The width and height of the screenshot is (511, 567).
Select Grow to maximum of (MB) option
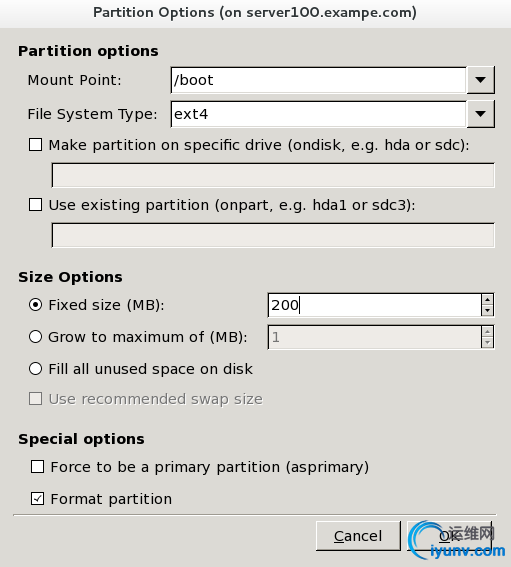pos(35,337)
